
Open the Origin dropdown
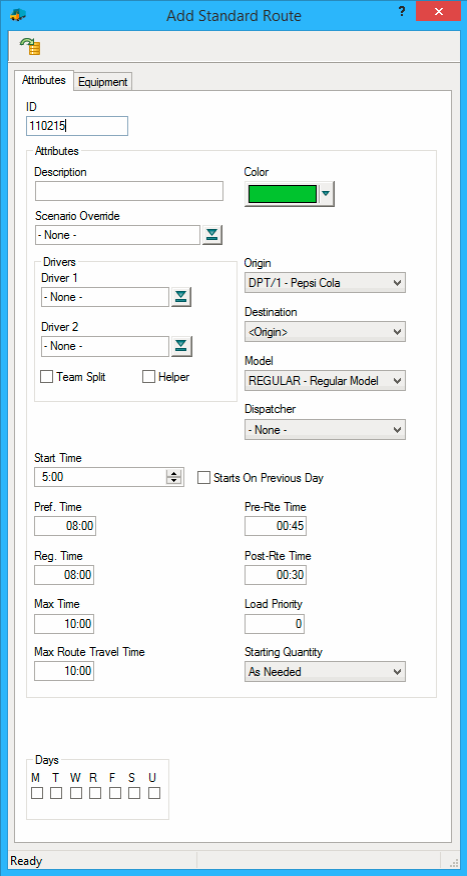pos(325,283)
